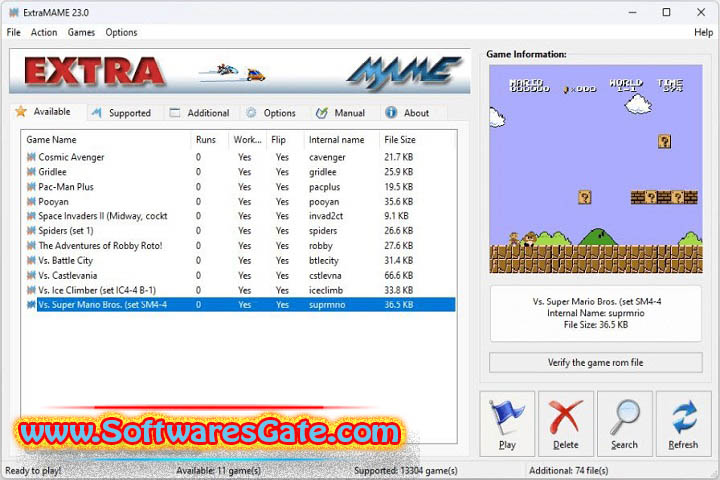Image resolution: width=720 pixels, height=480 pixels.
Task: Click the blue flag Play icon
Action: point(507,417)
